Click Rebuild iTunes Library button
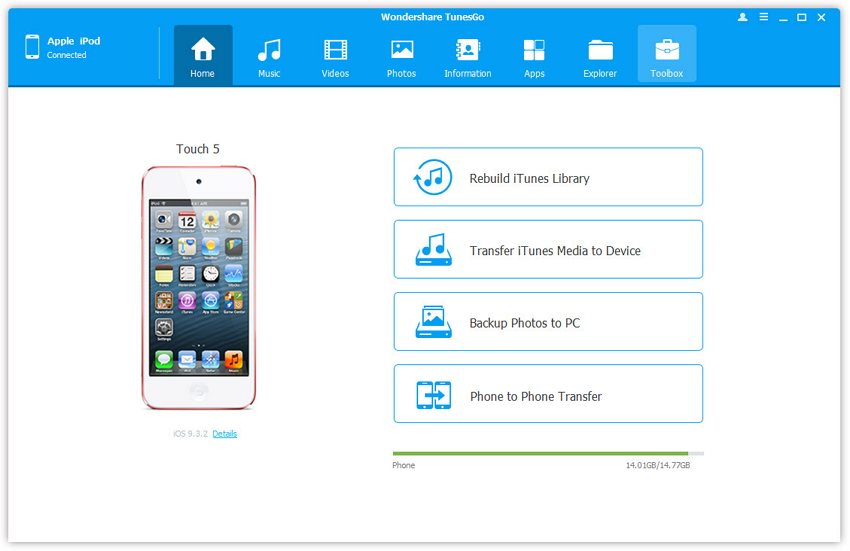 (x=548, y=178)
